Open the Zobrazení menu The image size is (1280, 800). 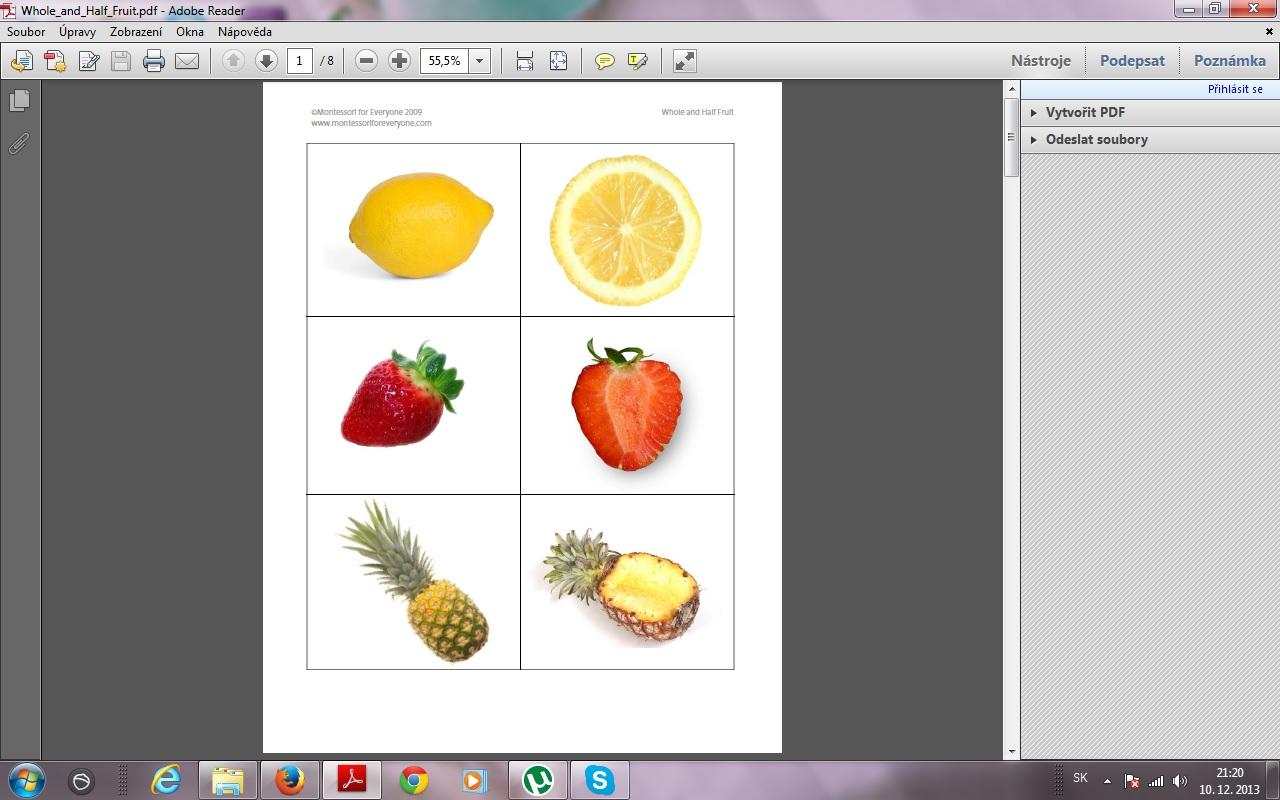click(x=136, y=32)
